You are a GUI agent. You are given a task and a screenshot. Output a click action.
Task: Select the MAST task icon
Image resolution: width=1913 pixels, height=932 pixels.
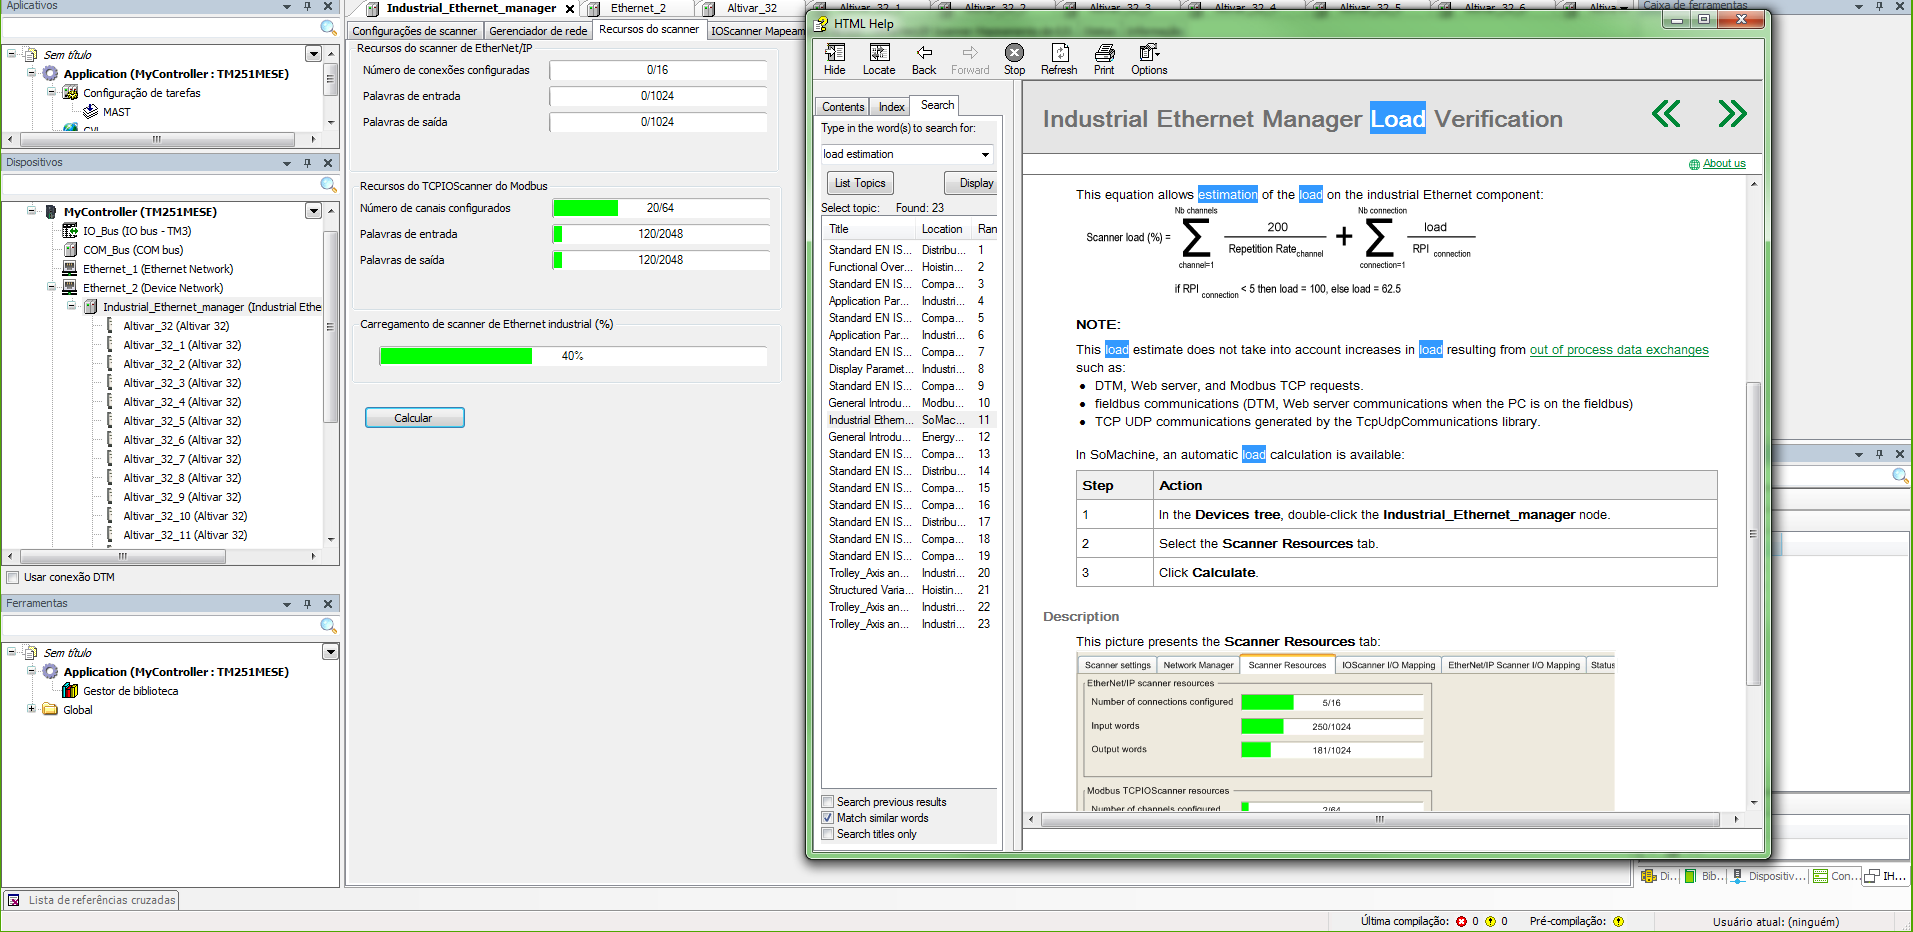pyautogui.click(x=91, y=112)
